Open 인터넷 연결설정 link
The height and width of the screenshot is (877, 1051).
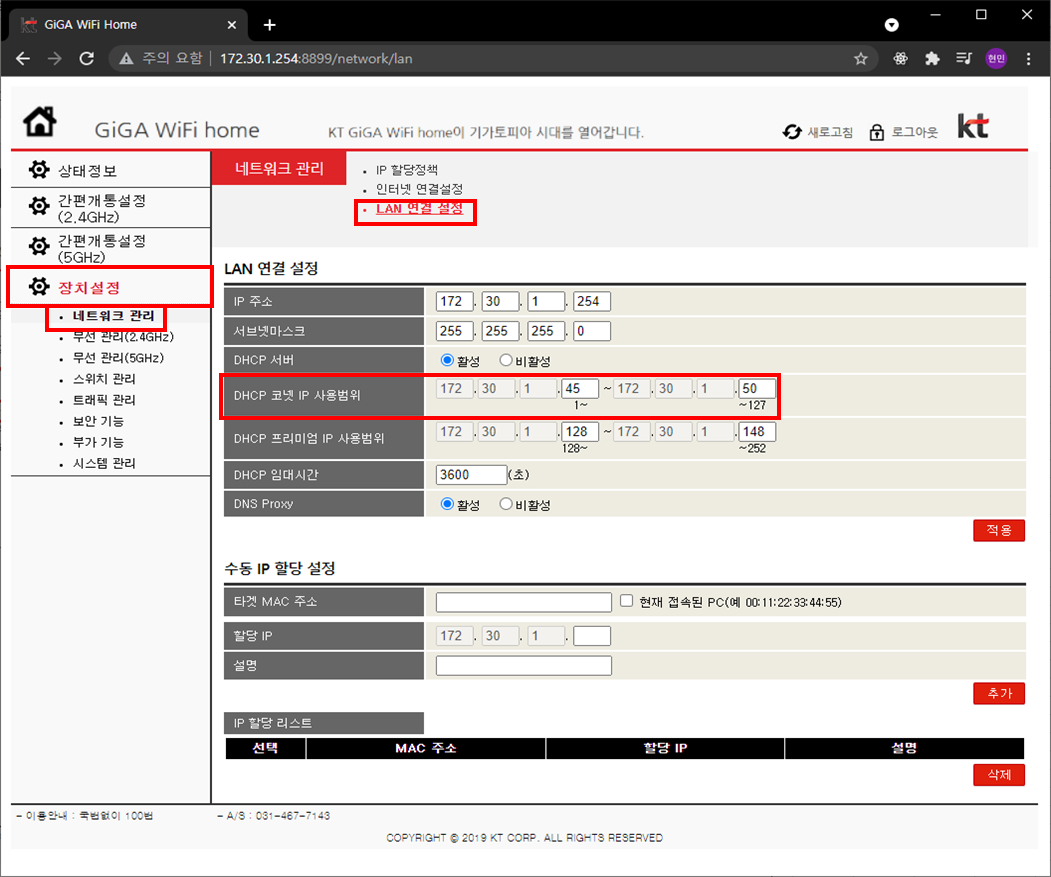point(419,189)
